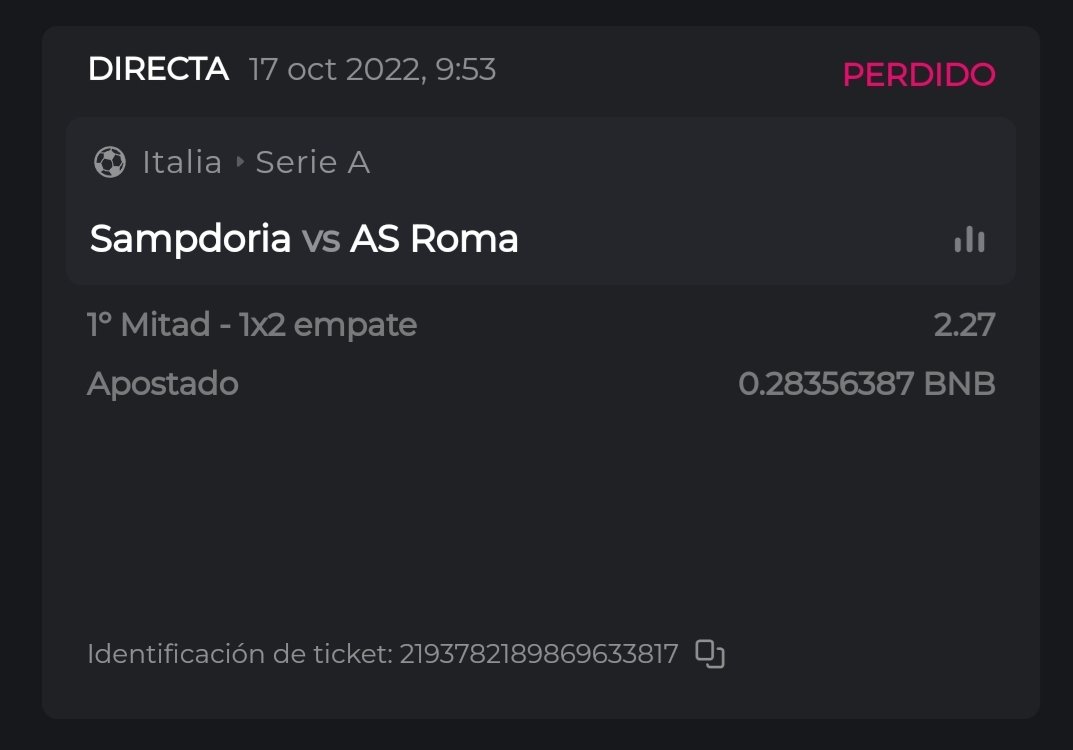Open the Italia country link

182,162
